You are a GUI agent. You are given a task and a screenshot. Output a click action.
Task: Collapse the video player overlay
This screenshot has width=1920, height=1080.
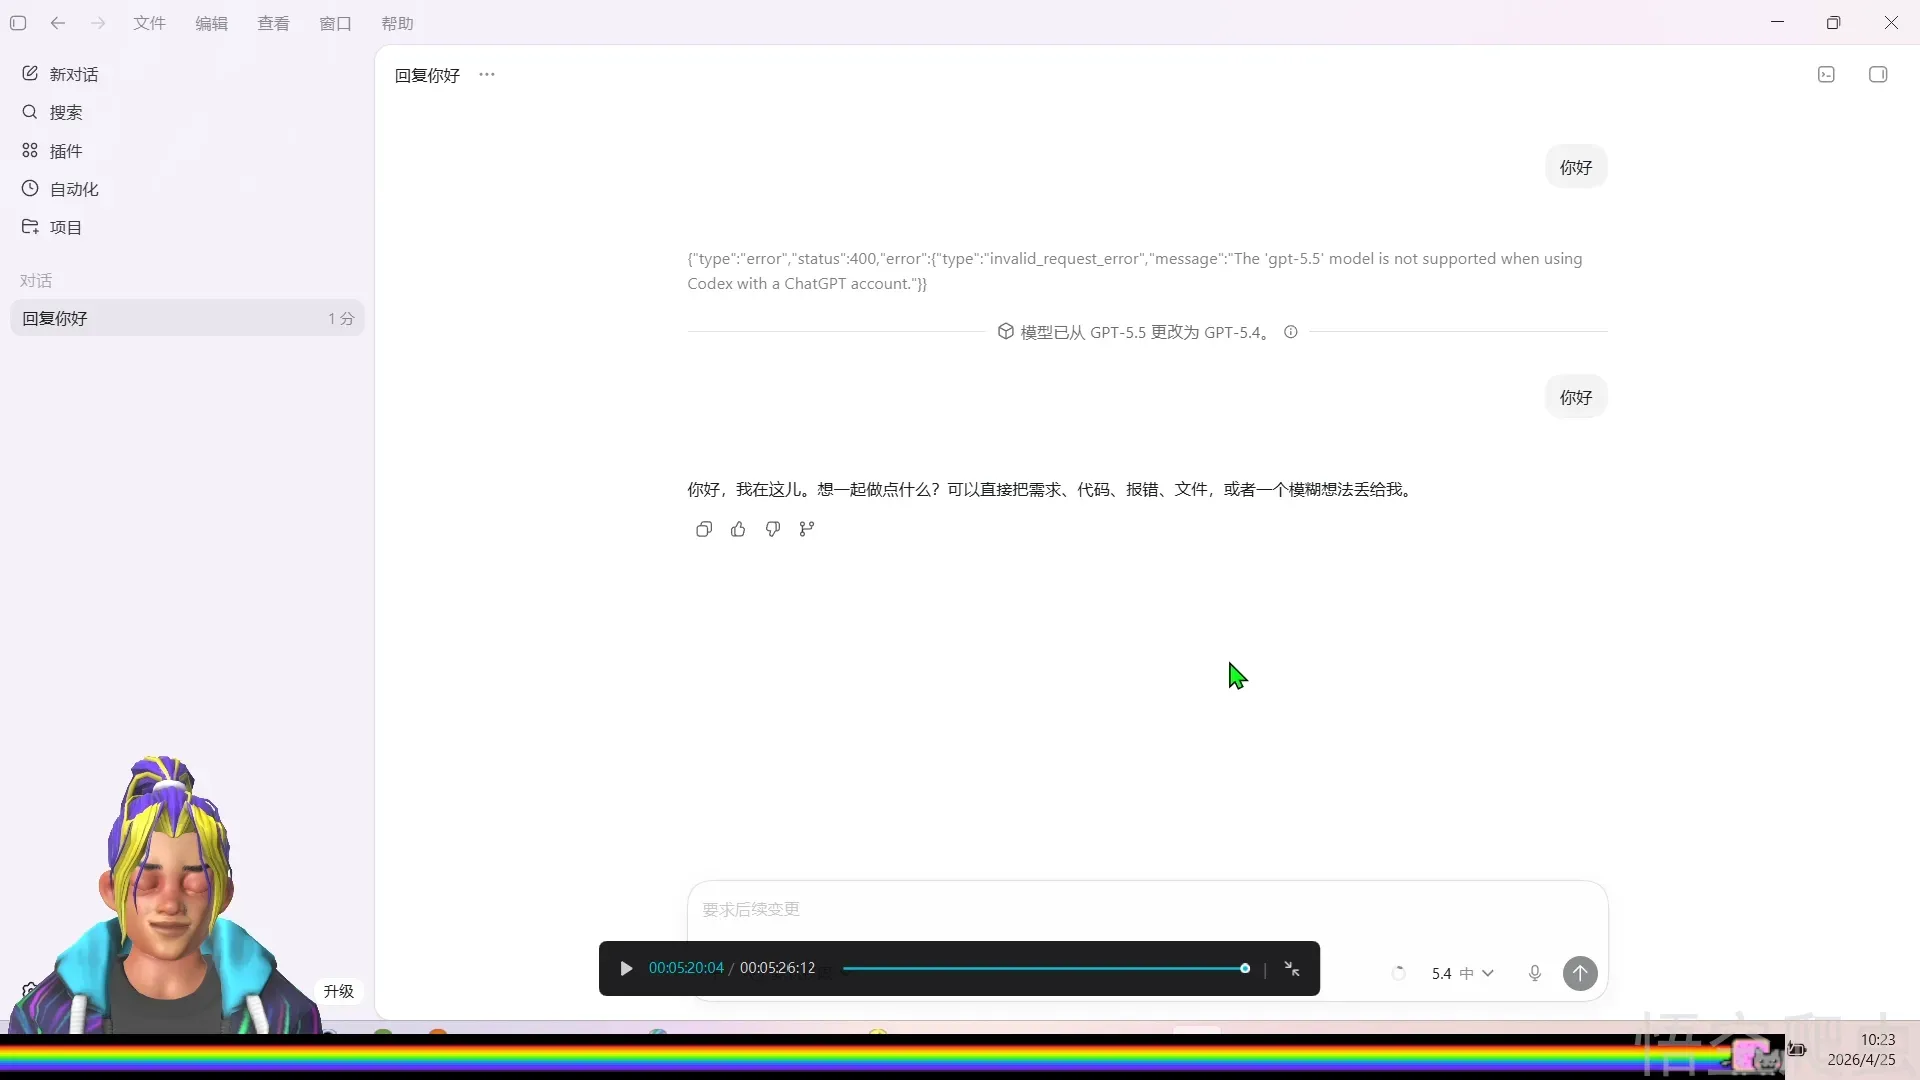click(1292, 969)
